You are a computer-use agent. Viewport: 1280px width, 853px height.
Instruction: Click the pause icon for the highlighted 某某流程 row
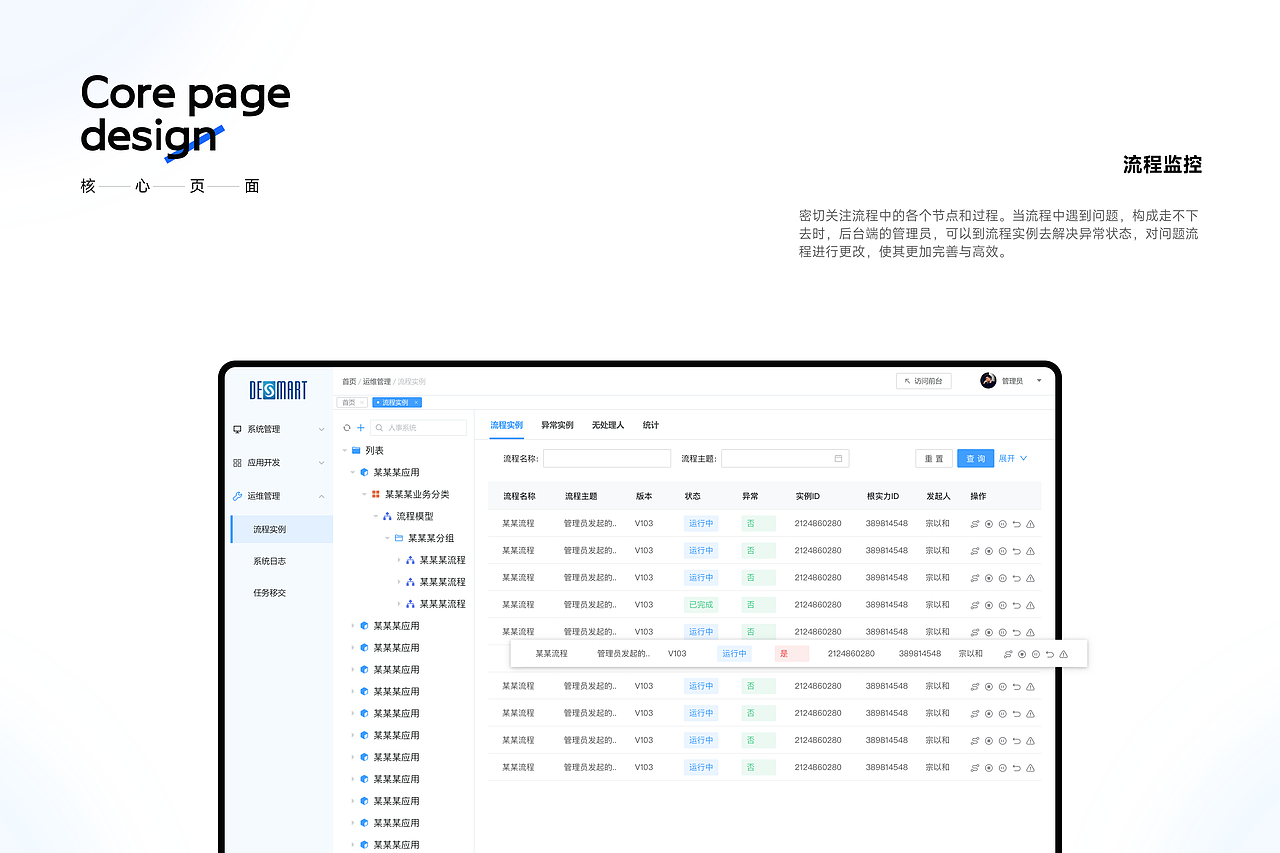coord(1035,653)
